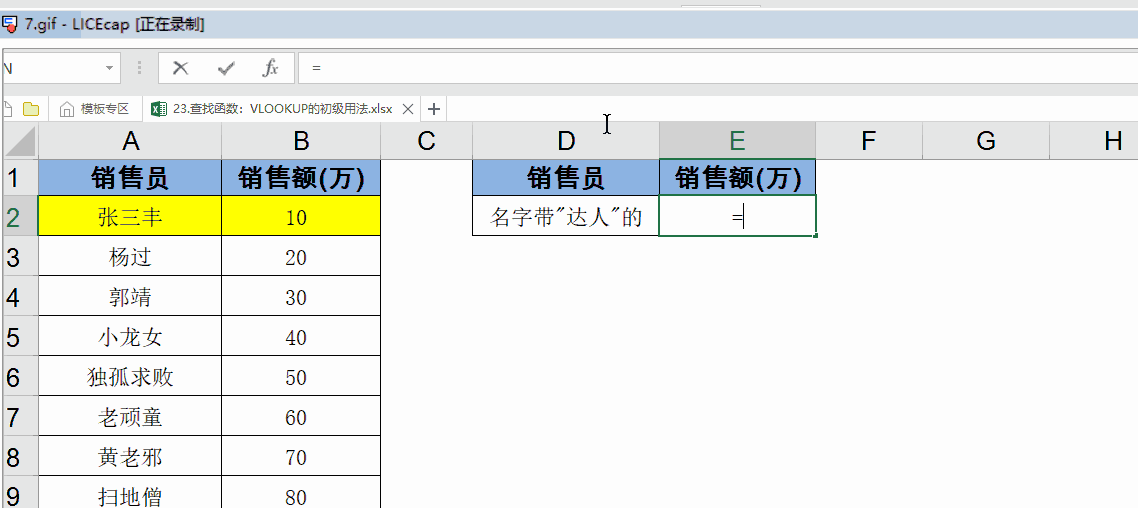Cancel the formula entry with X icon
This screenshot has height=508, width=1138.
180,68
